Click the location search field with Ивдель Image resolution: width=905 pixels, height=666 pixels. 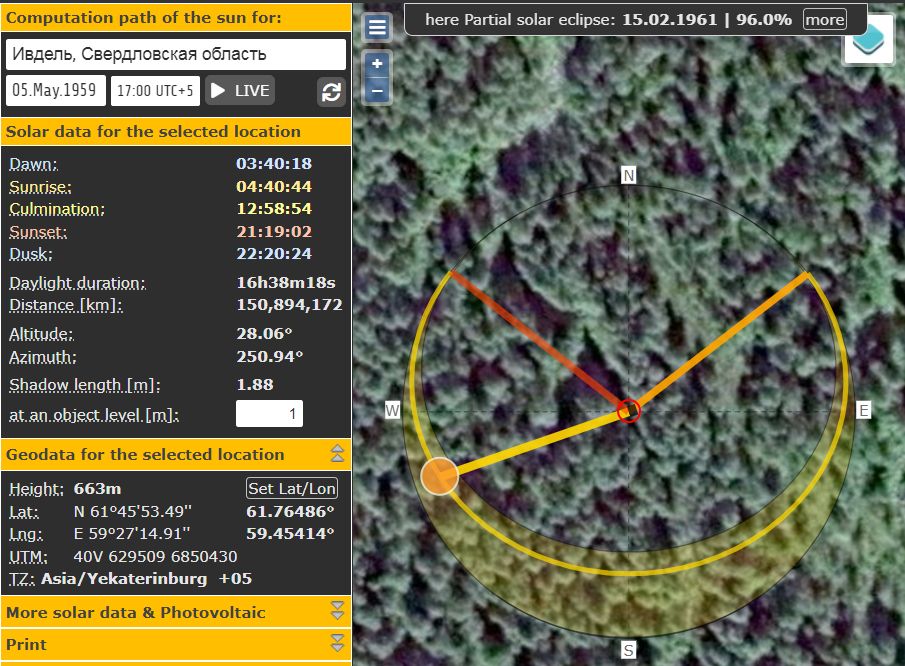[x=175, y=54]
